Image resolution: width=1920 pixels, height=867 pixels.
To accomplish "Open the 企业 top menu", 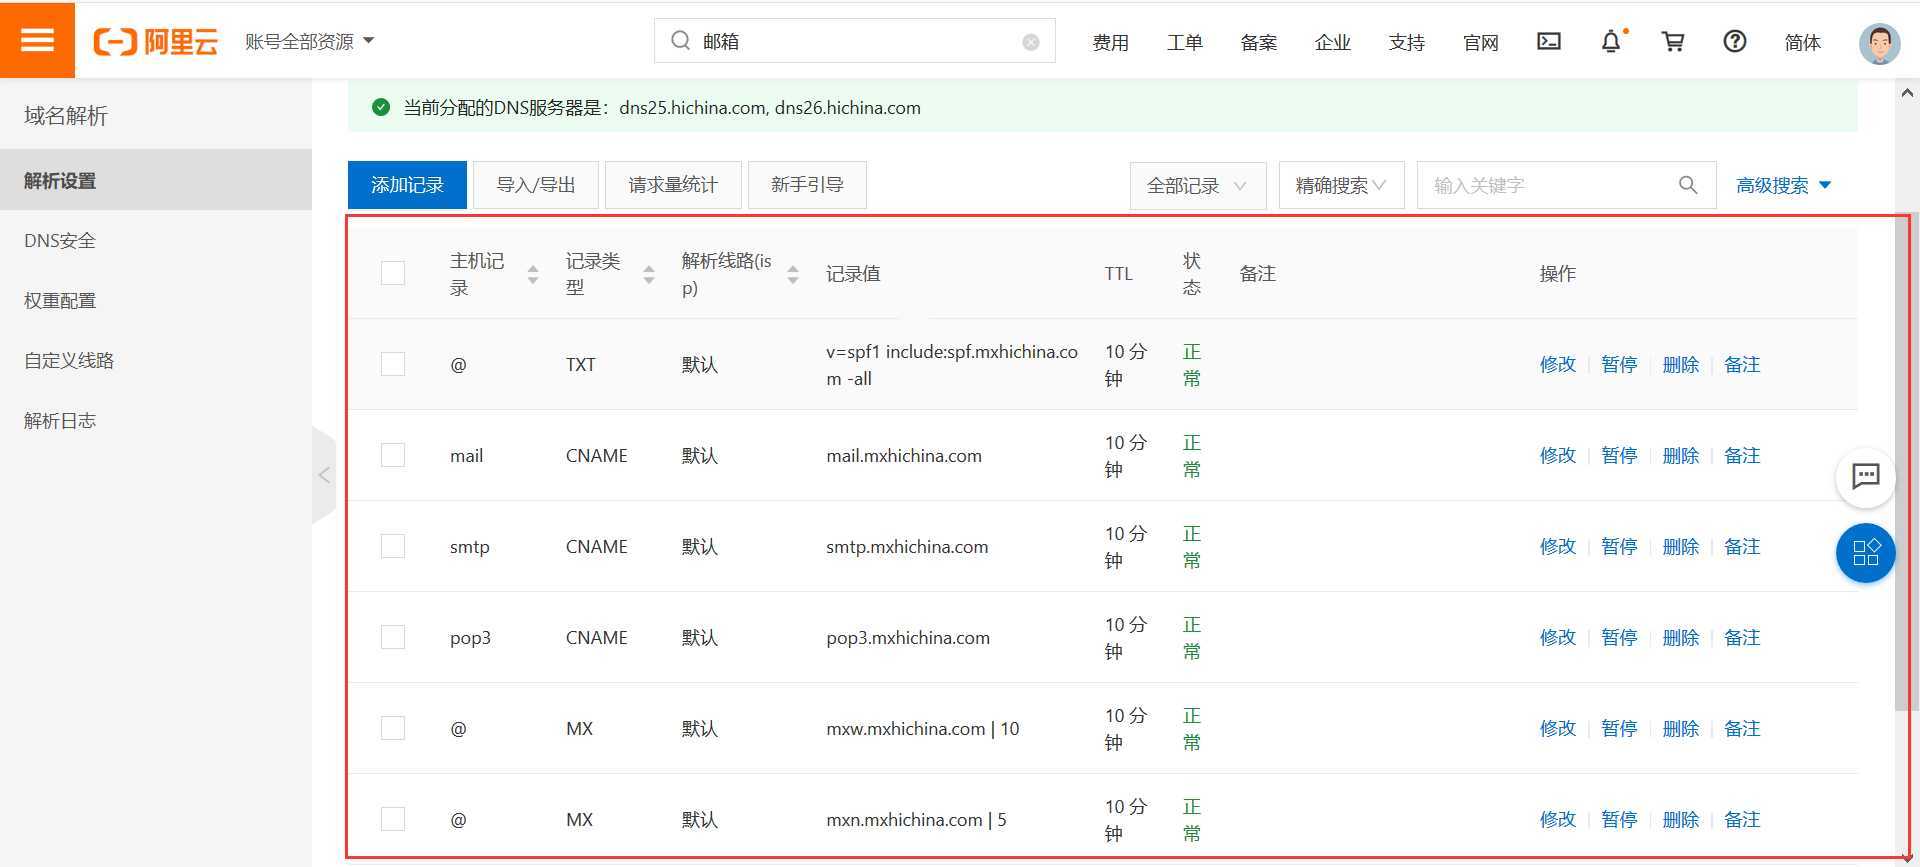I will [1332, 42].
